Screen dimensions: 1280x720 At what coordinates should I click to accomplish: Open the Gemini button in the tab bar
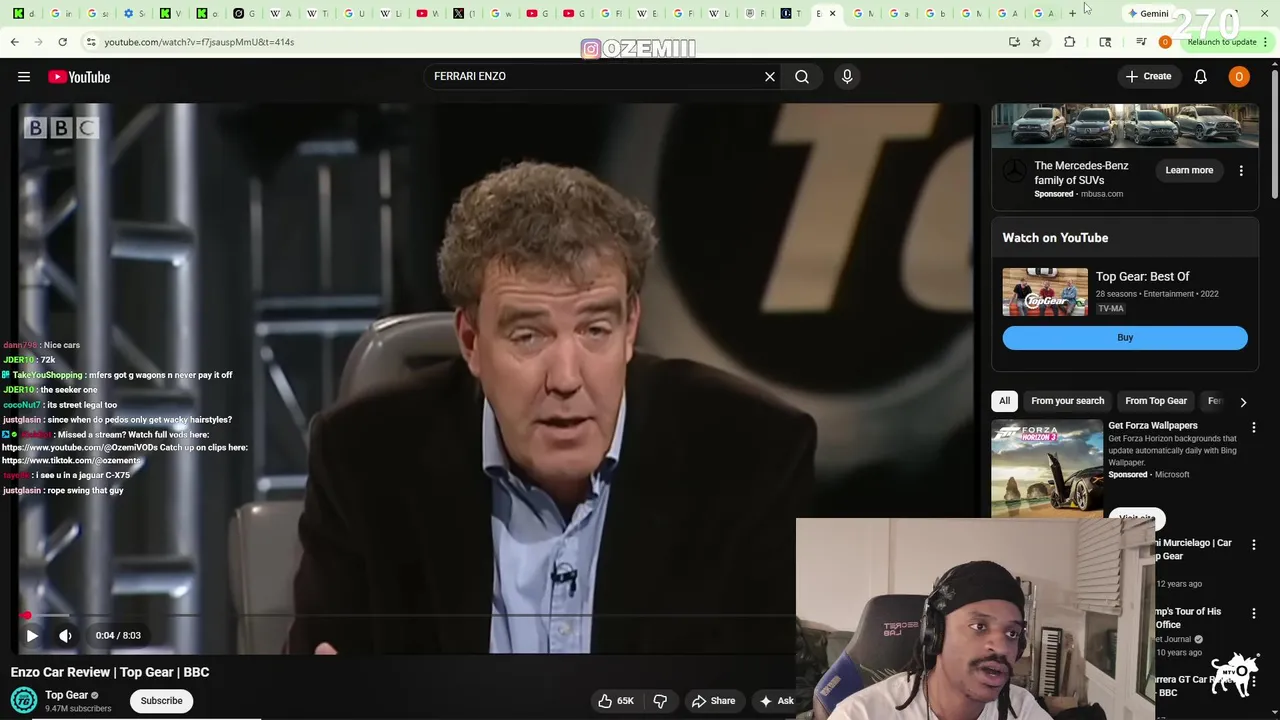point(1148,13)
